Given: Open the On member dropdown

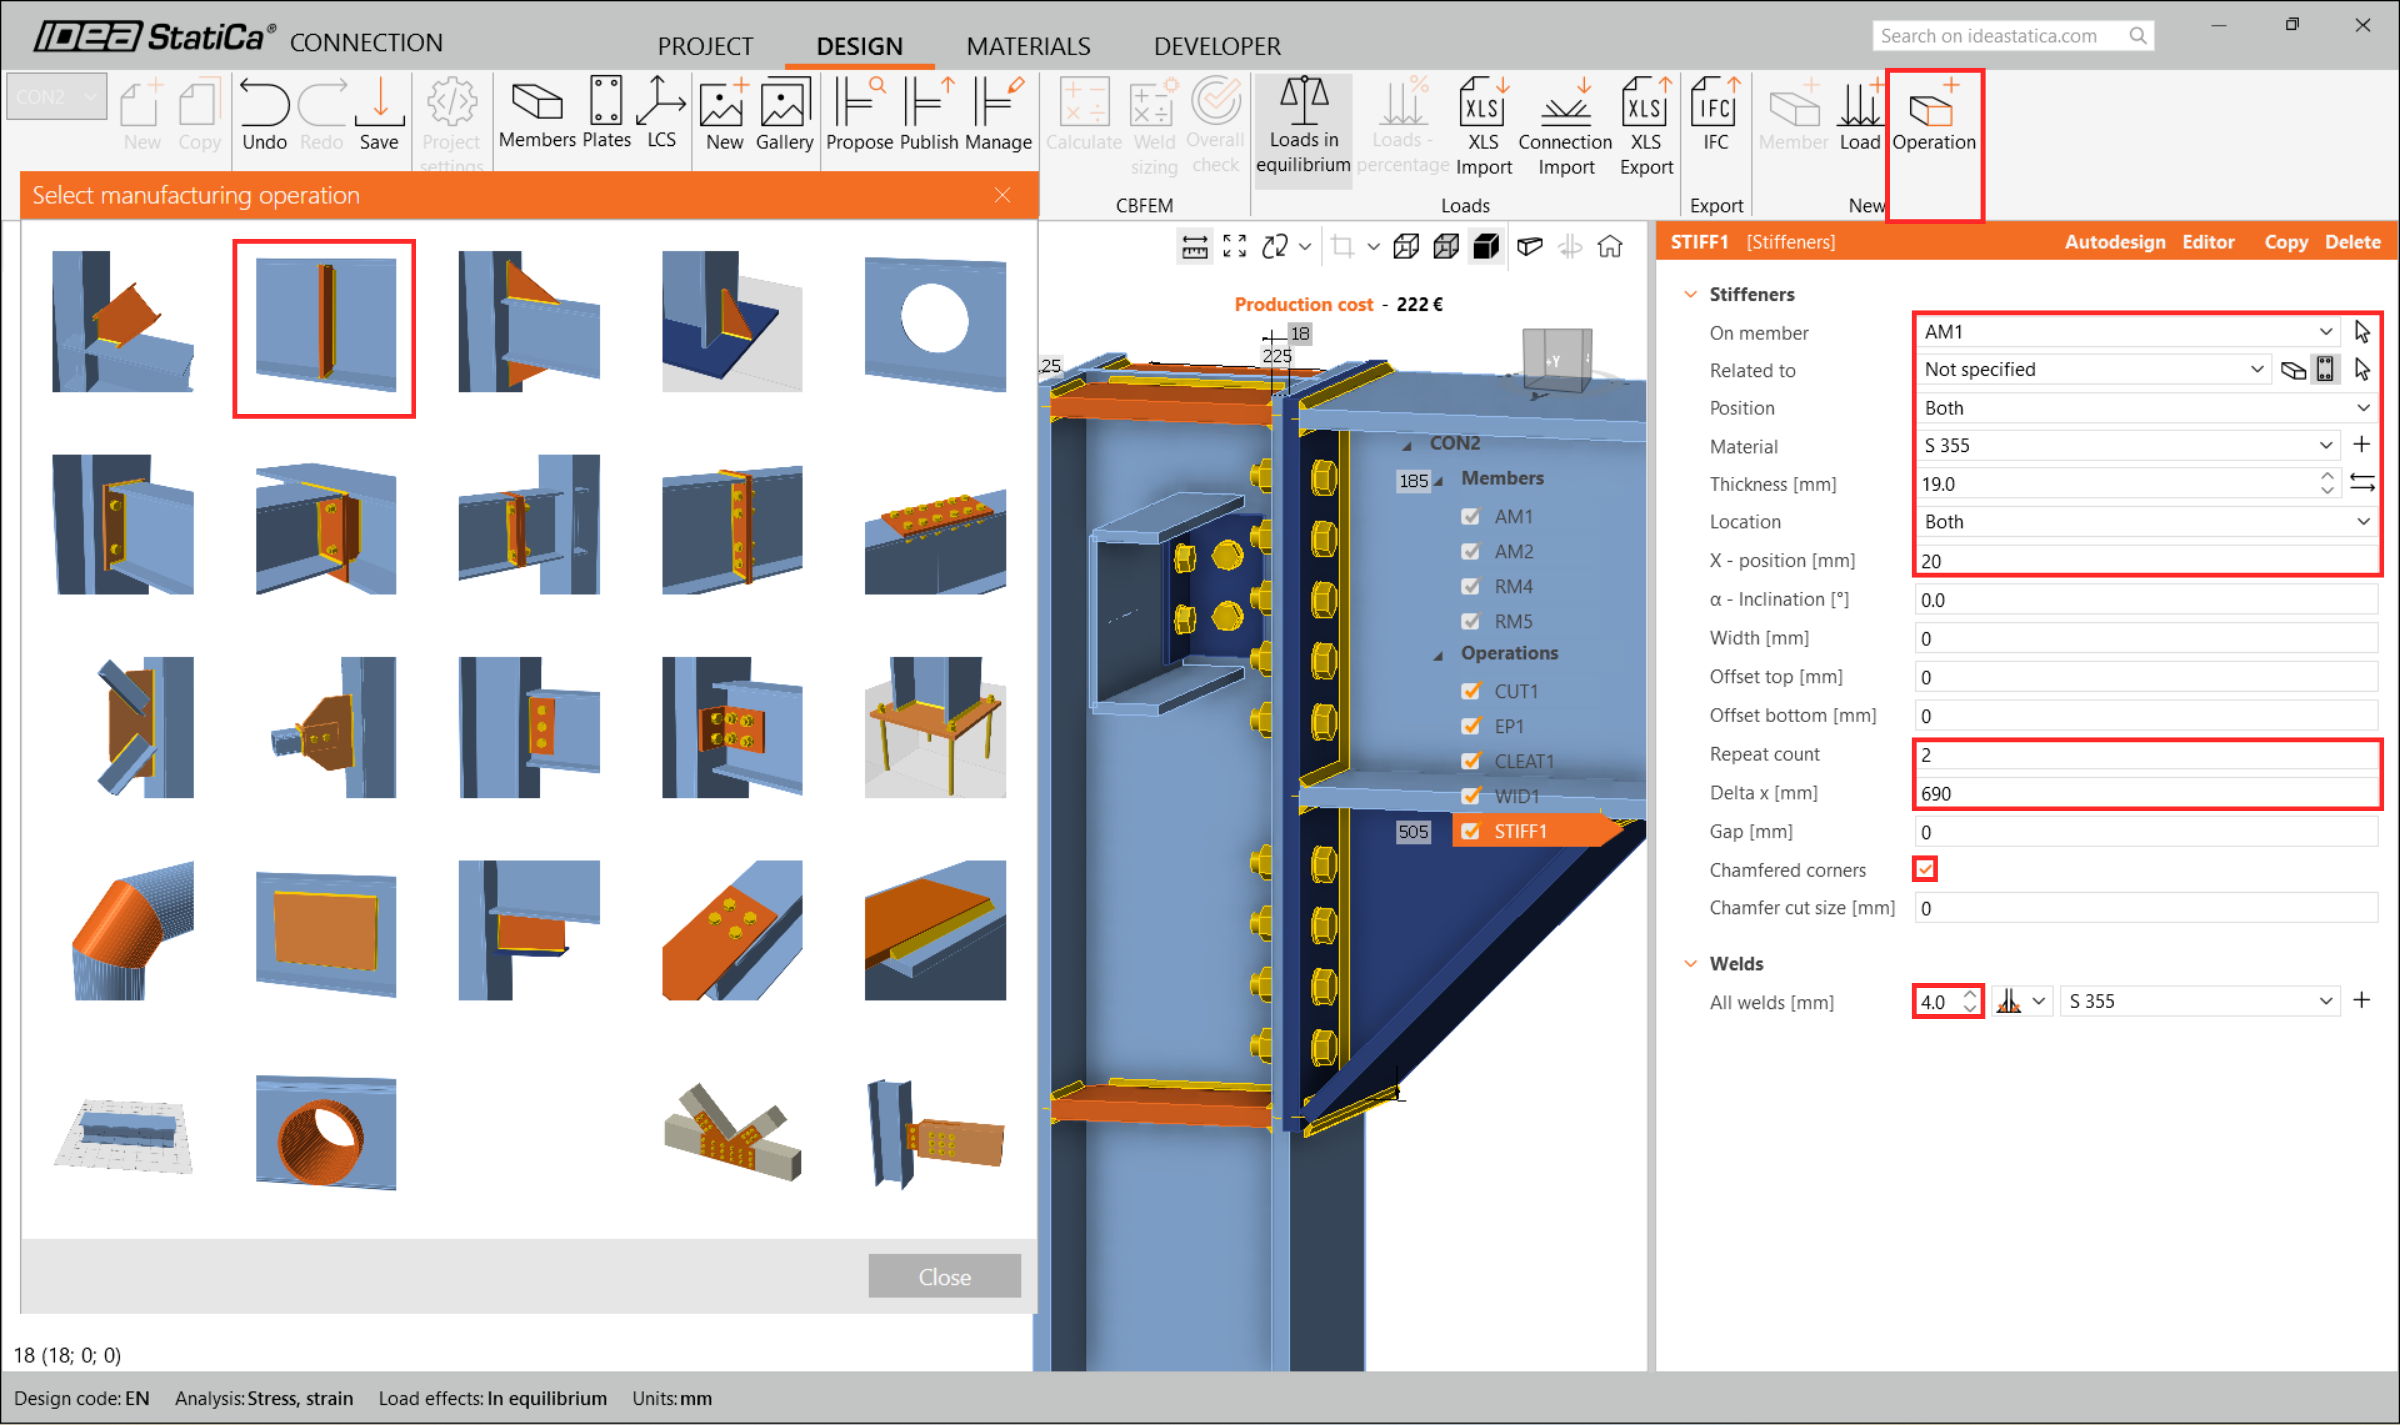Looking at the screenshot, I should pyautogui.click(x=2325, y=332).
